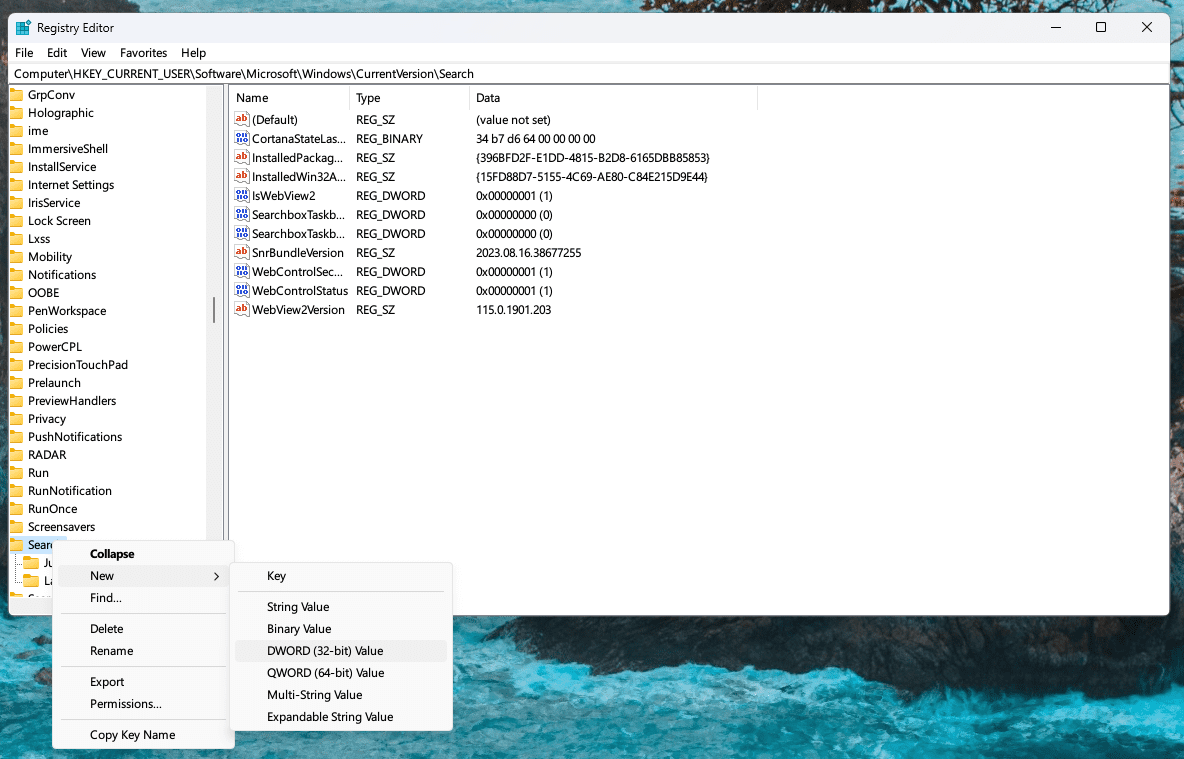This screenshot has width=1184, height=759.
Task: Choose DWORD (32-bit) Value from submenu
Action: coord(341,651)
